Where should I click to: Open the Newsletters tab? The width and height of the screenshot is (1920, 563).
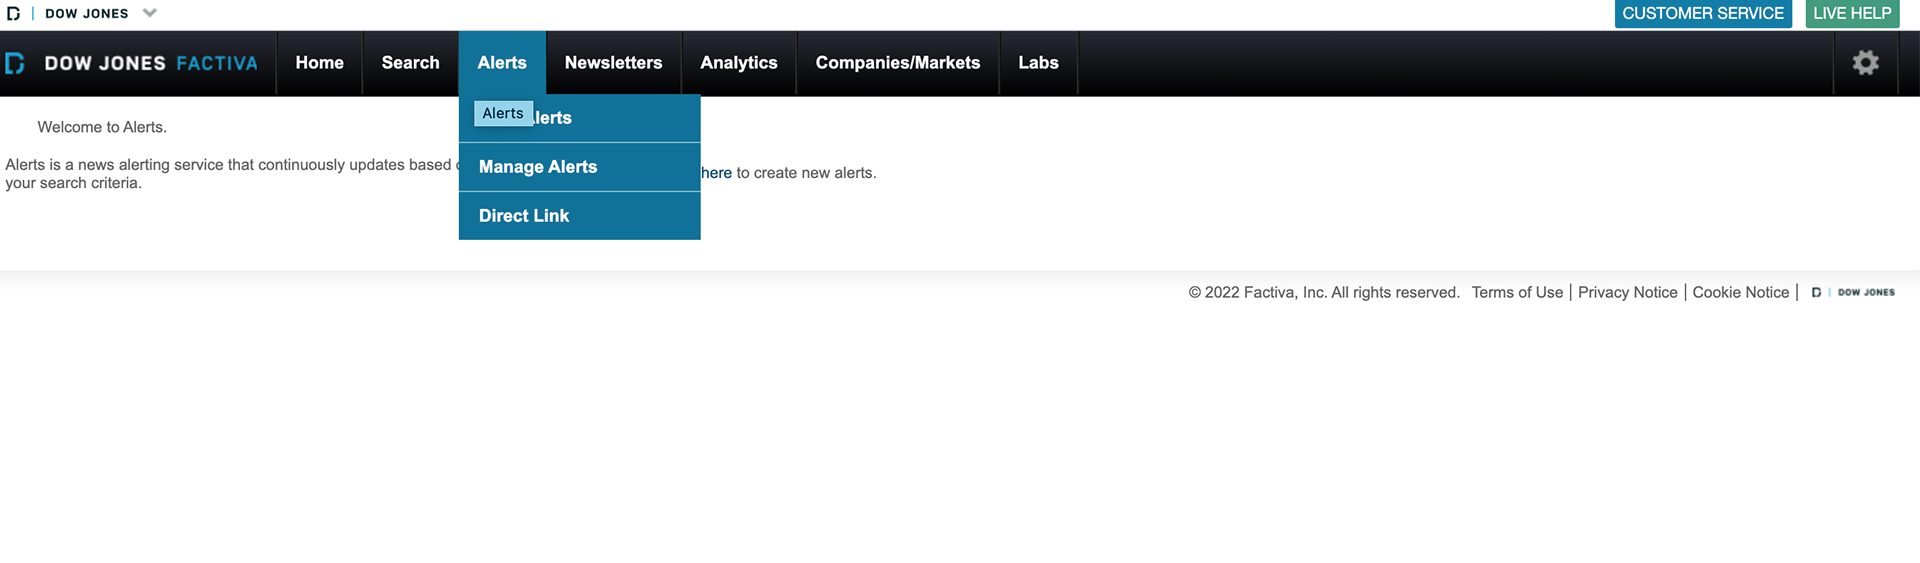[x=613, y=63]
